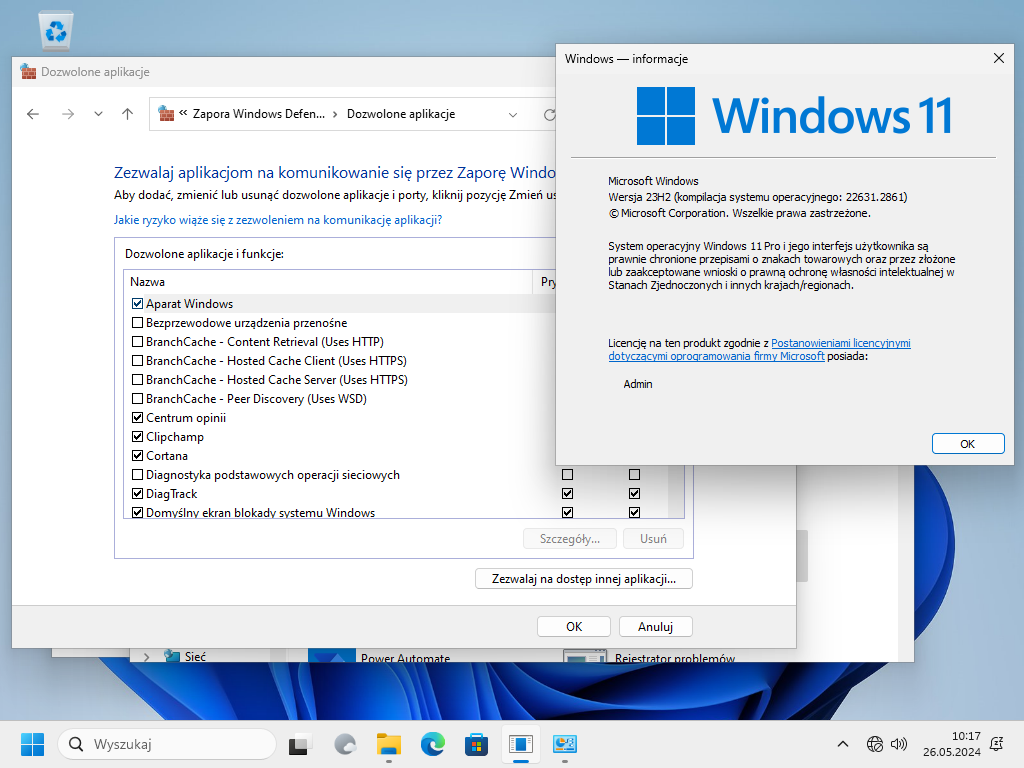Enable BranchCache Hosted Cache Server

pos(137,379)
